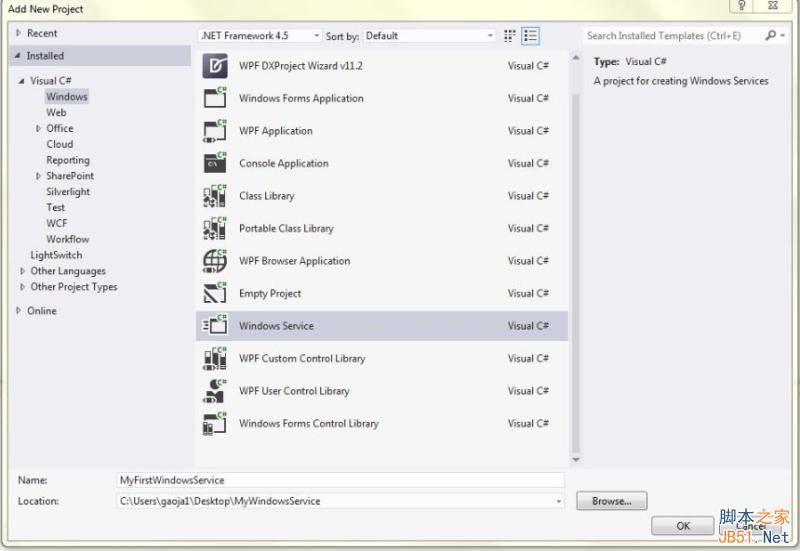Select the Test category

coord(56,208)
